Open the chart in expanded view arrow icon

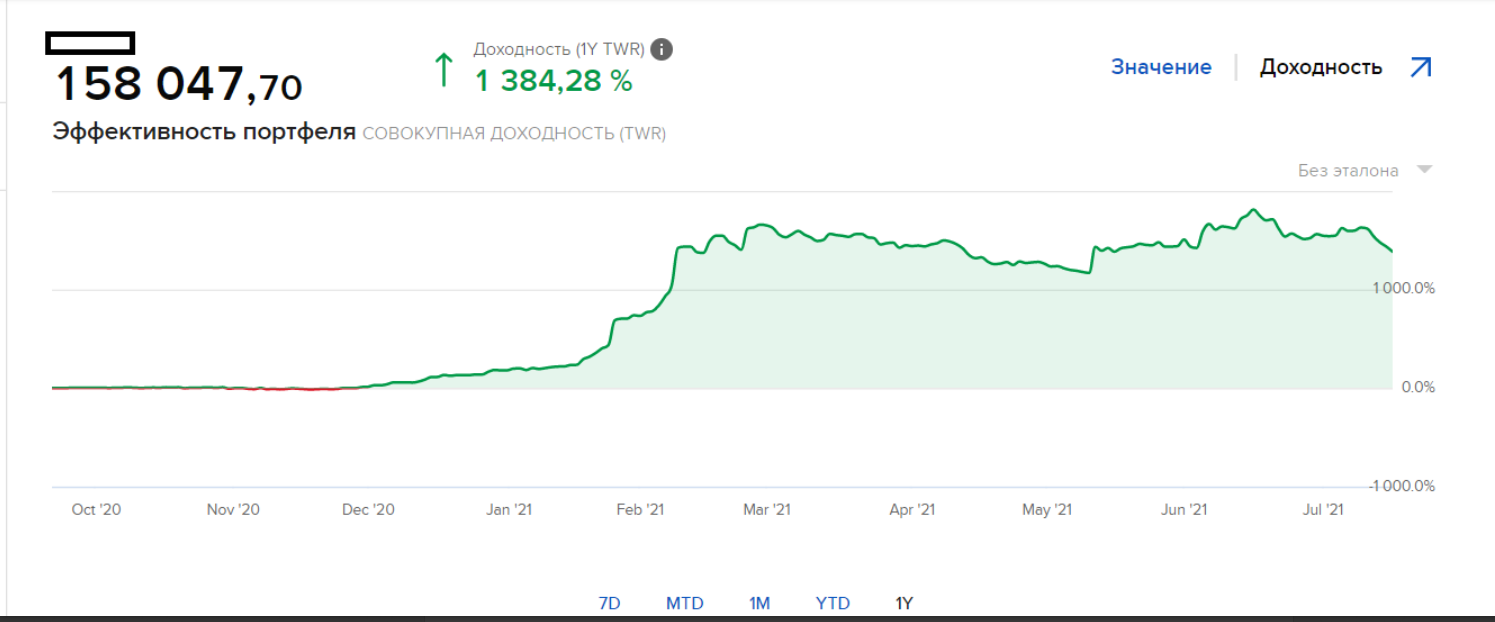point(1420,67)
